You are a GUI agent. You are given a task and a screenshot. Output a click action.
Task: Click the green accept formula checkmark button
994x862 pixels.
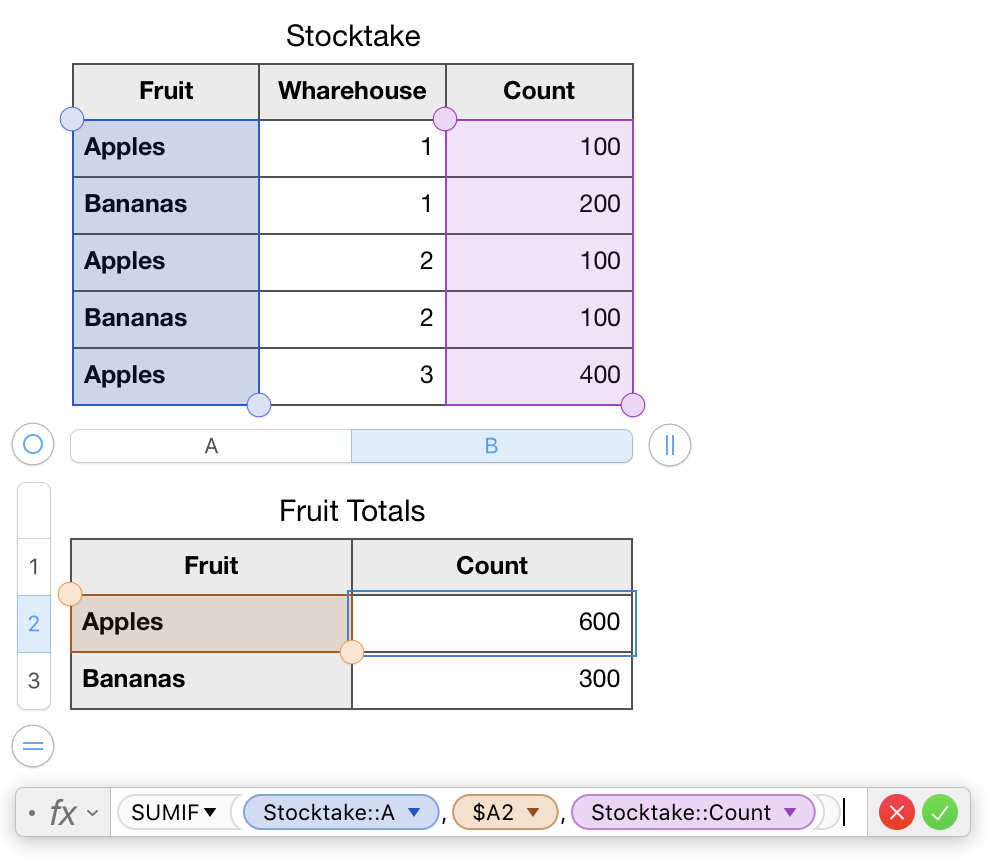(x=940, y=813)
